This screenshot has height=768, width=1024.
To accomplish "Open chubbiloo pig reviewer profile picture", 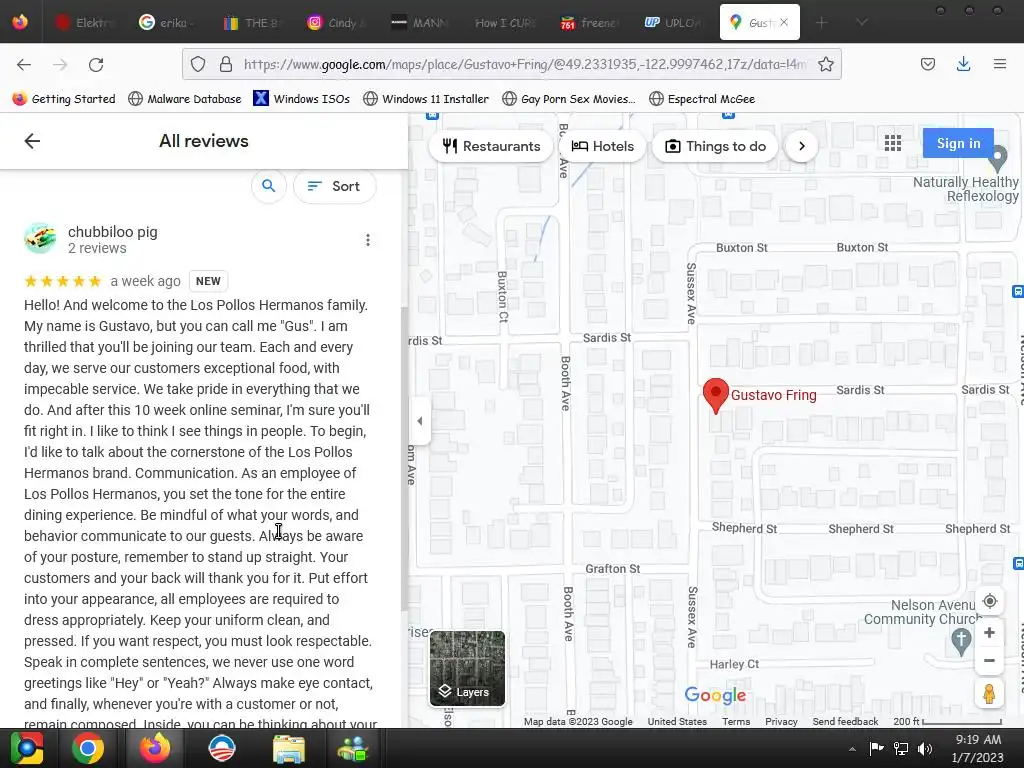I will click(x=40, y=238).
